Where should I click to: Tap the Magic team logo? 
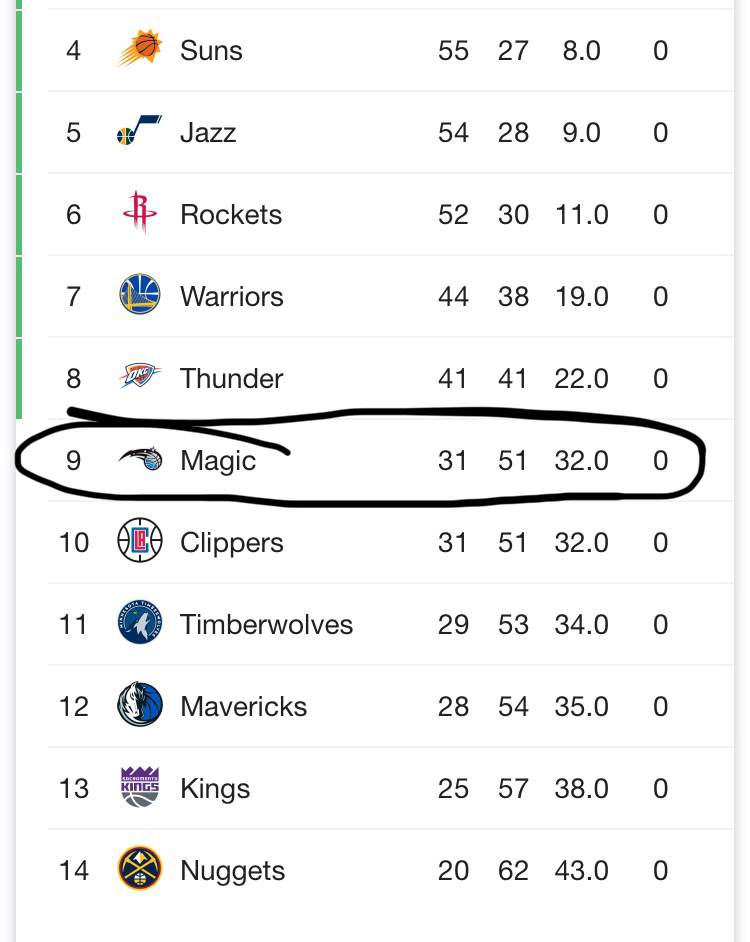click(x=140, y=458)
